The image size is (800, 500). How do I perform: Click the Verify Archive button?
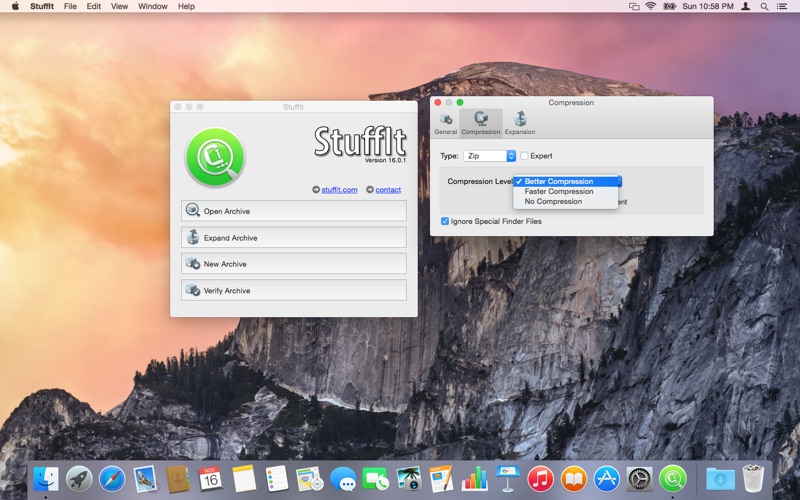click(x=294, y=290)
